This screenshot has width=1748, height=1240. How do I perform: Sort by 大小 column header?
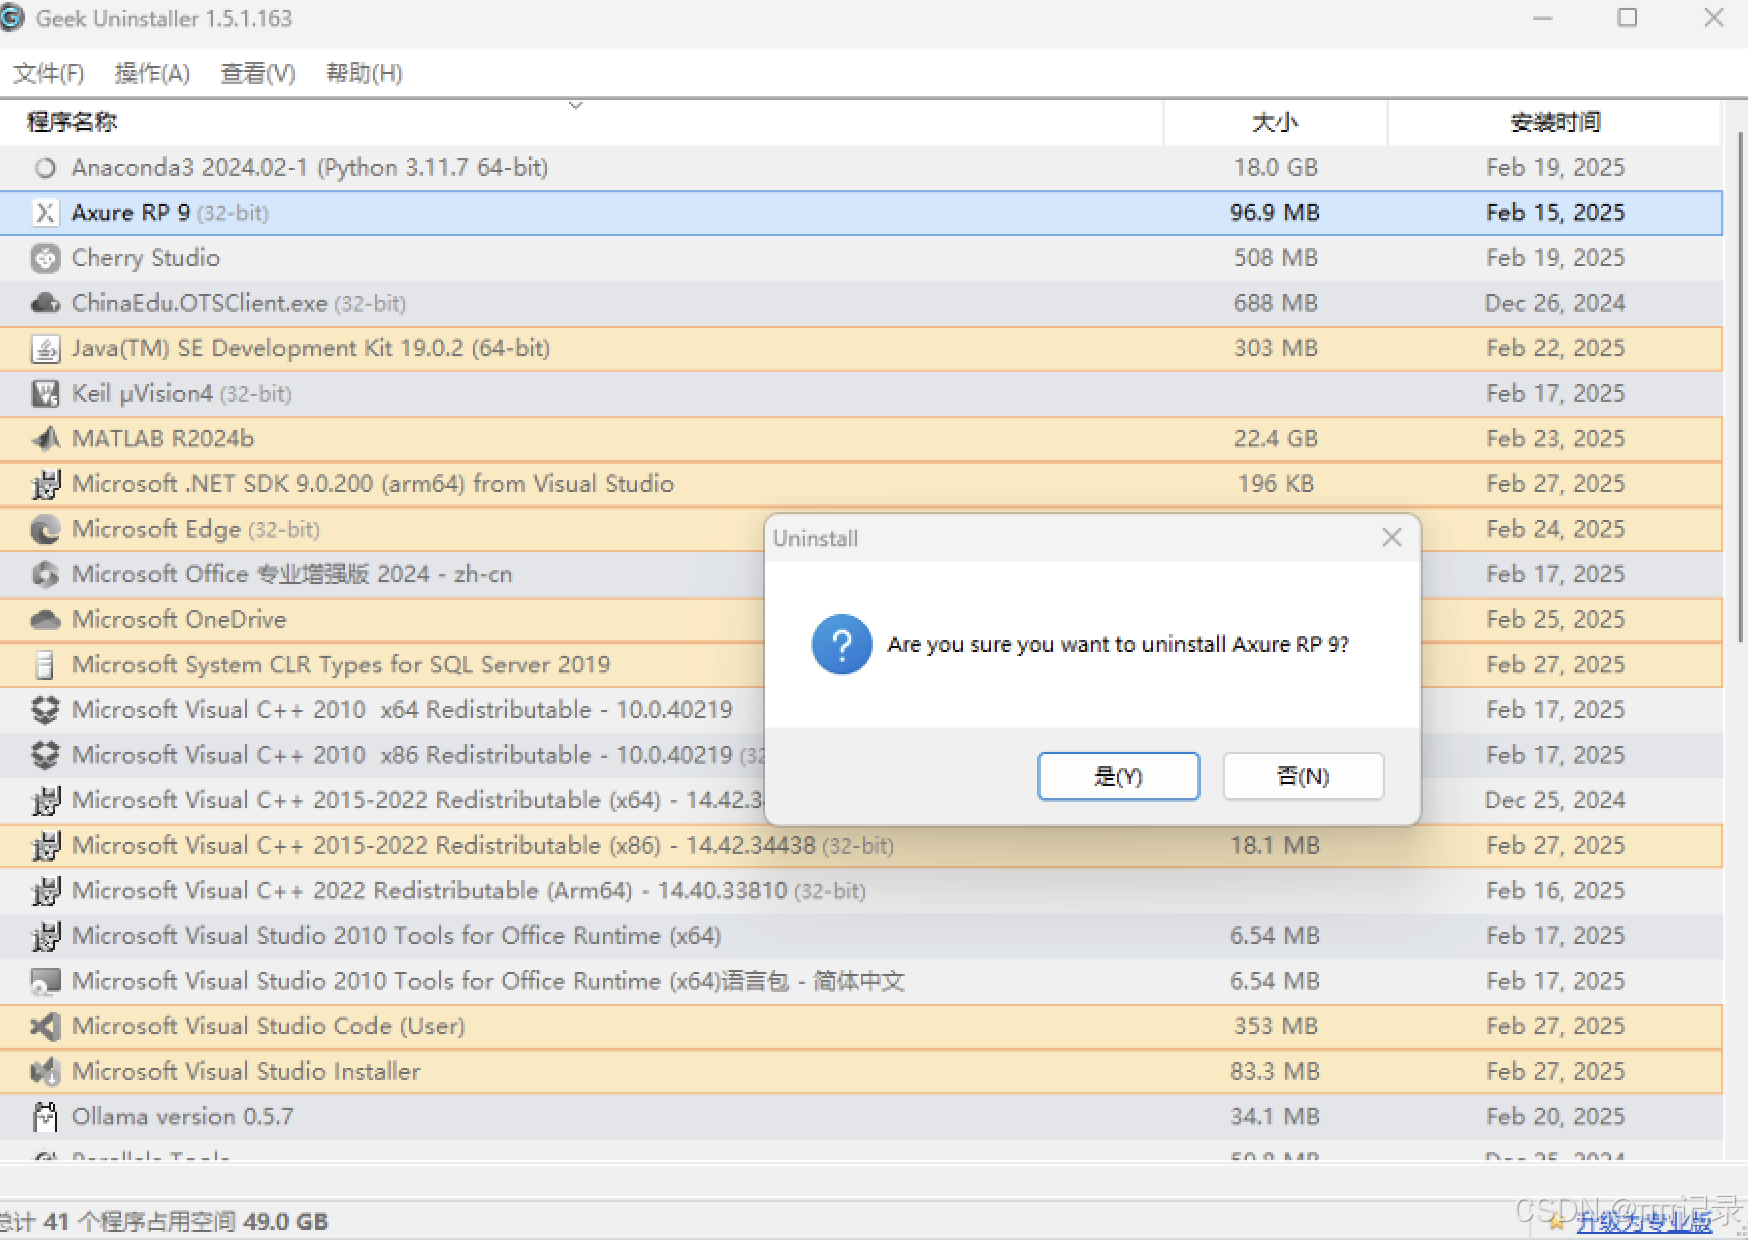point(1276,122)
